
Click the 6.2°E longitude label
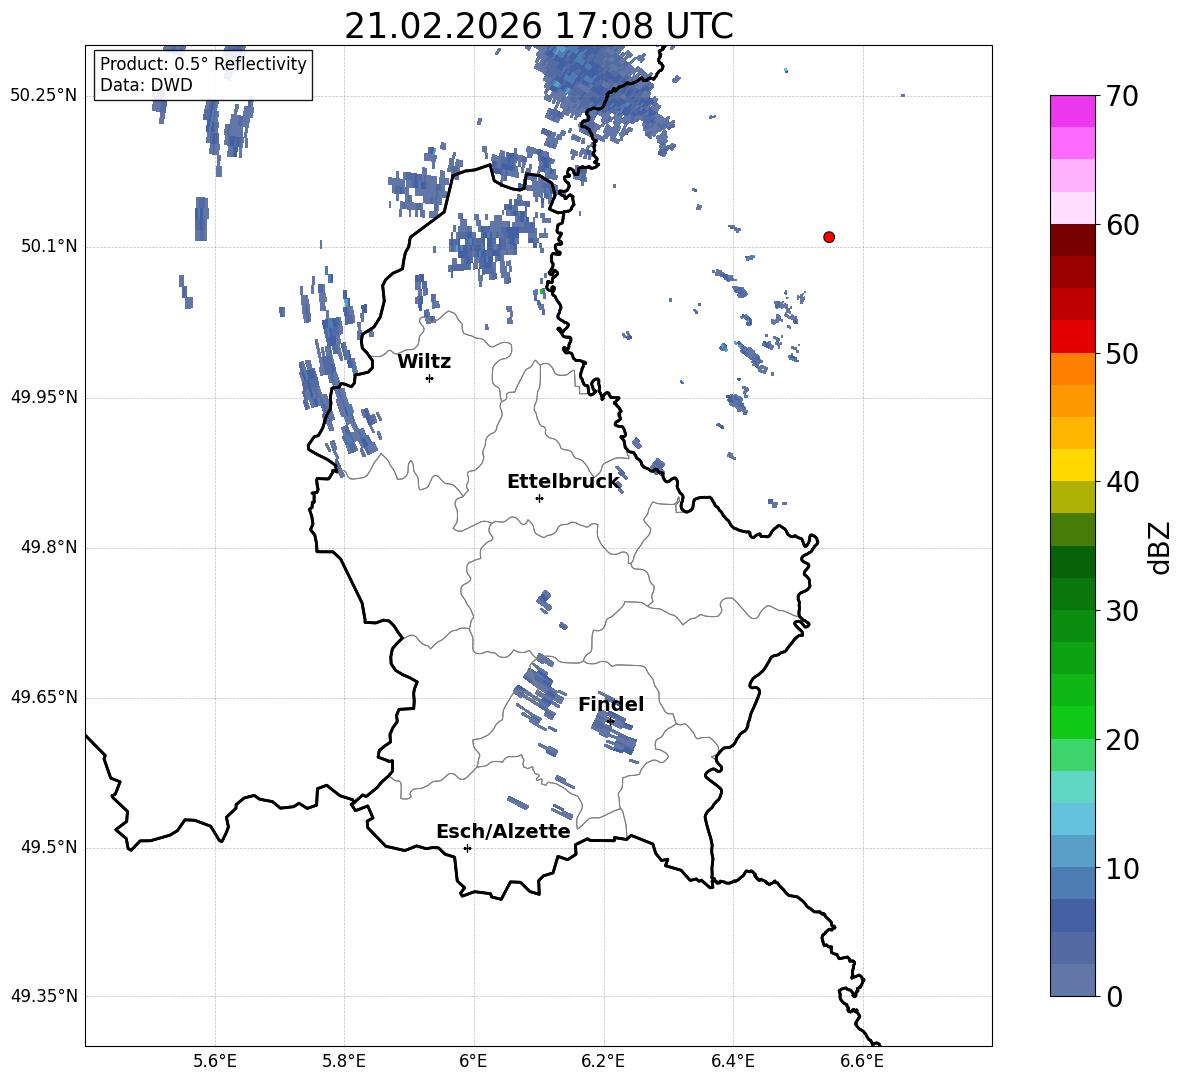tap(603, 1061)
